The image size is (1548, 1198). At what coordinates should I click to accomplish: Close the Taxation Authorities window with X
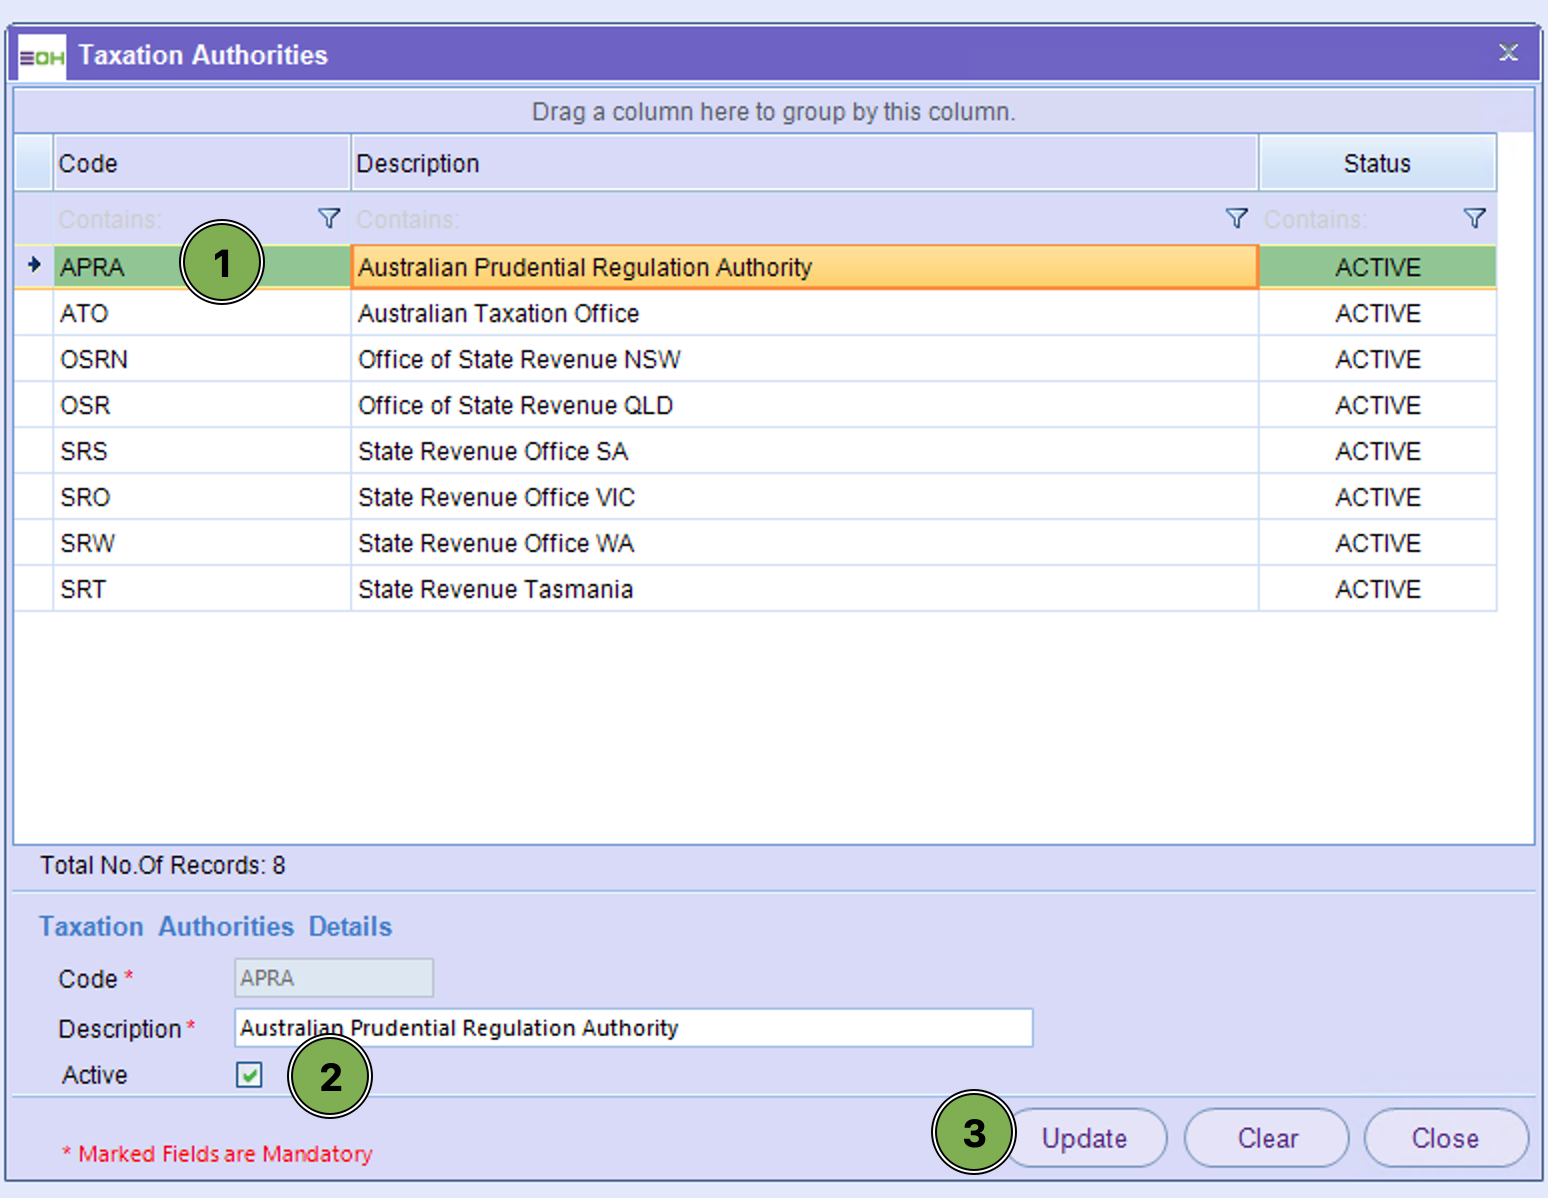click(x=1508, y=53)
